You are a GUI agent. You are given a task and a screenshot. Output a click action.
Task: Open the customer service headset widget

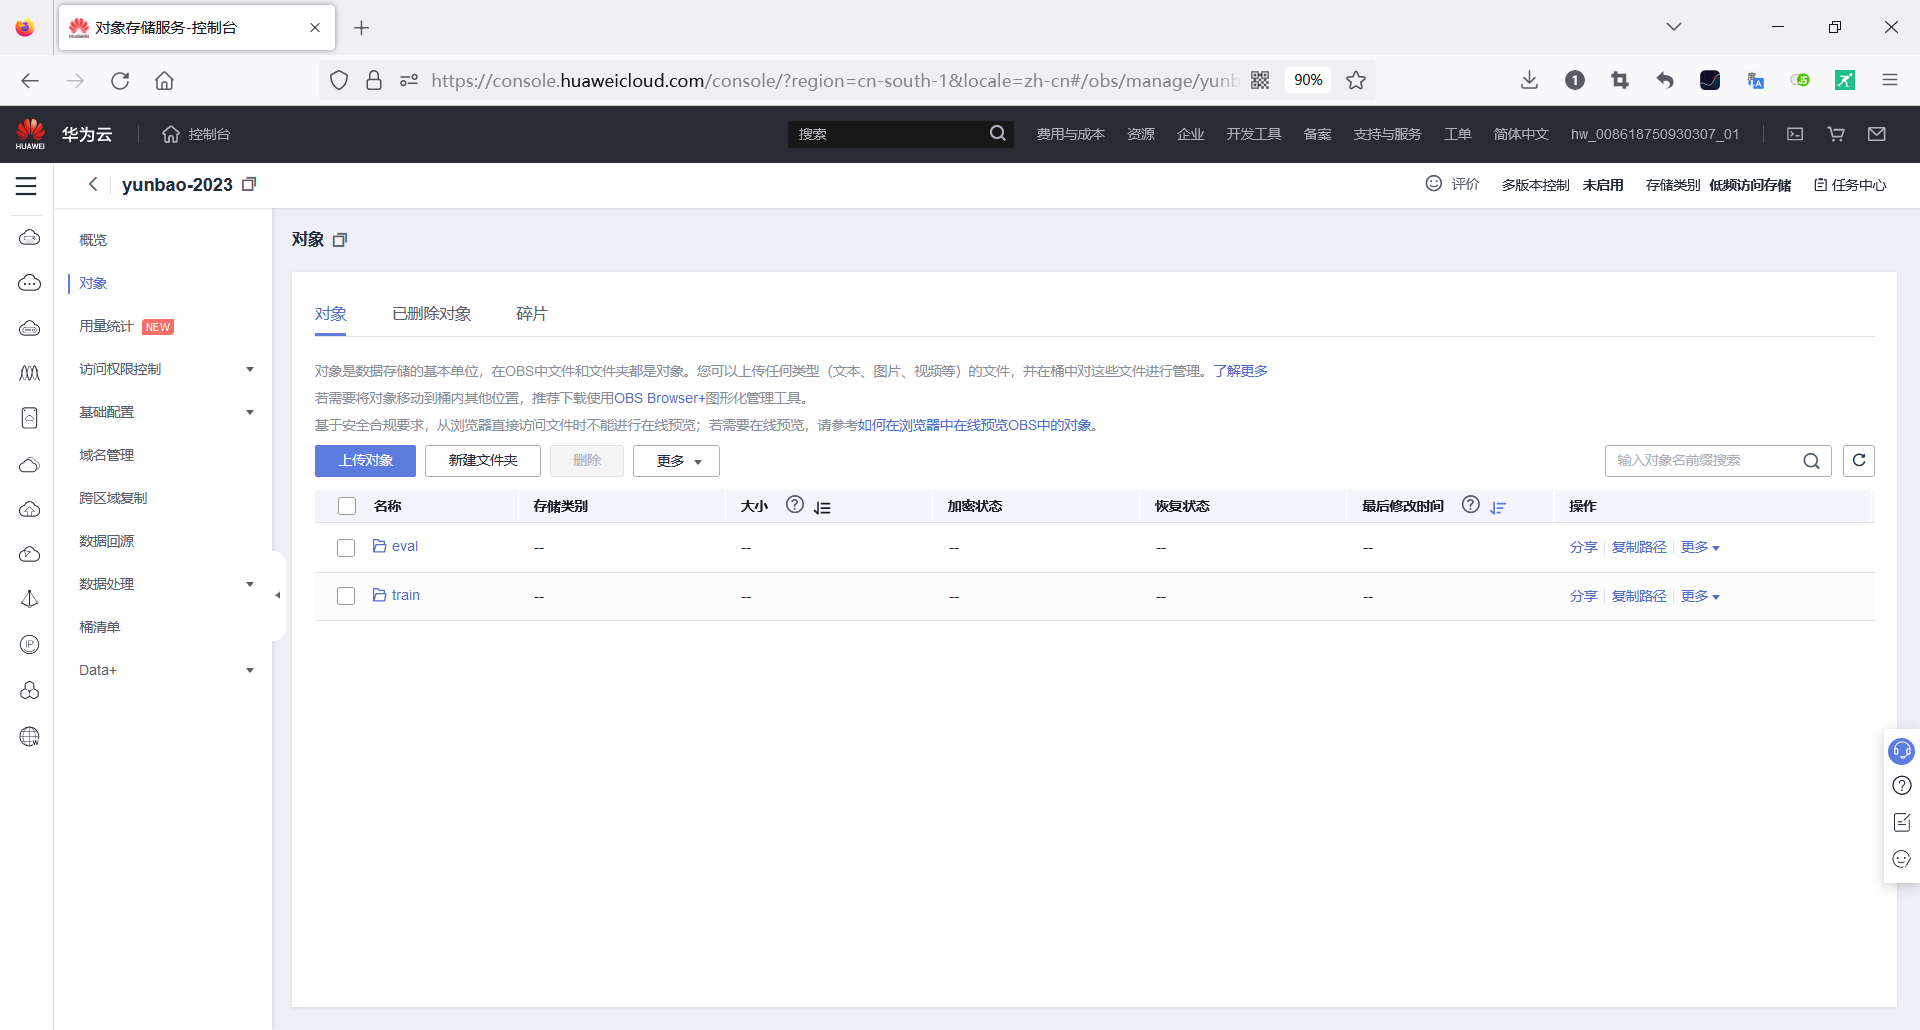point(1901,751)
